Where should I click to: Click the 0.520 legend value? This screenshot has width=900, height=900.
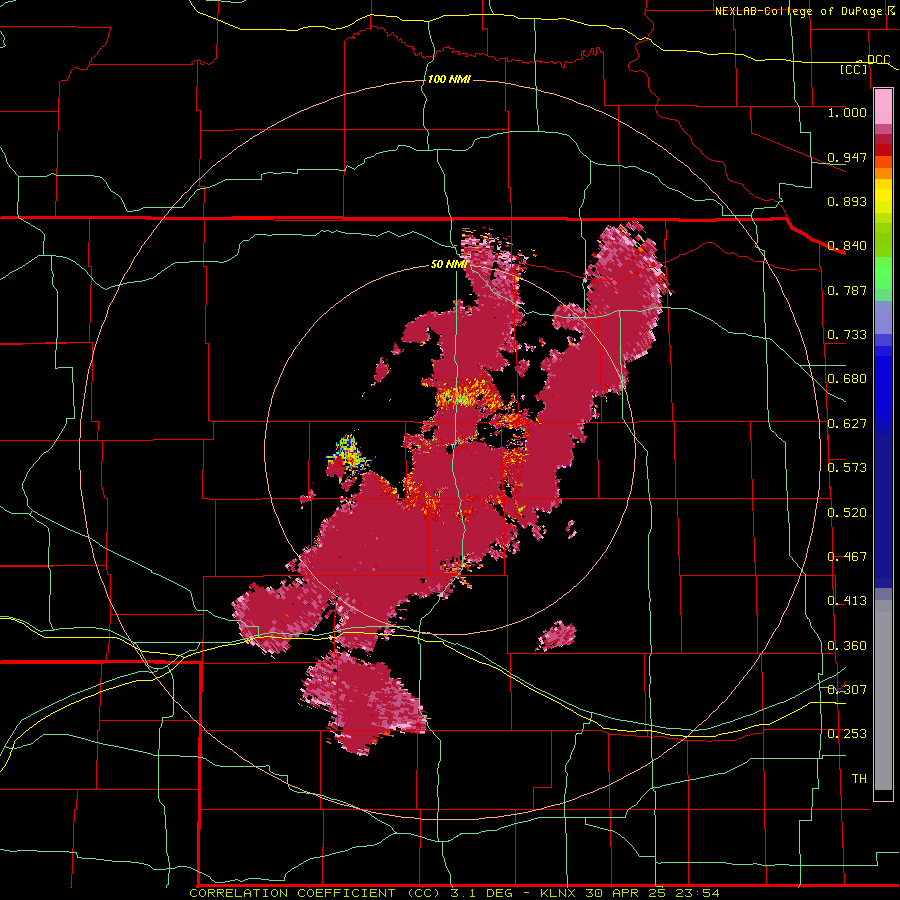[847, 513]
